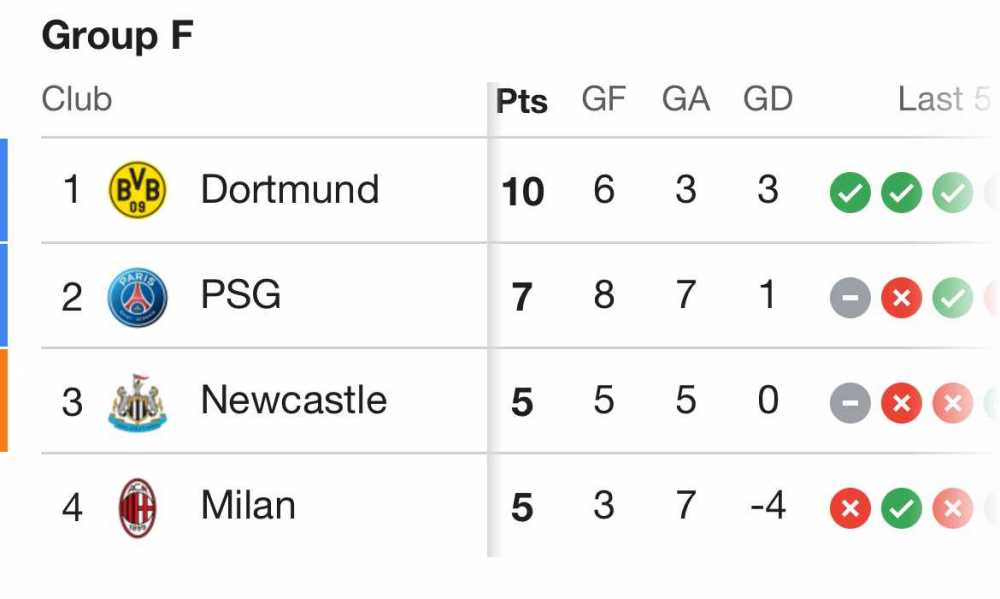The height and width of the screenshot is (599, 1000).
Task: Sort table by Pts column header
Action: [x=522, y=101]
